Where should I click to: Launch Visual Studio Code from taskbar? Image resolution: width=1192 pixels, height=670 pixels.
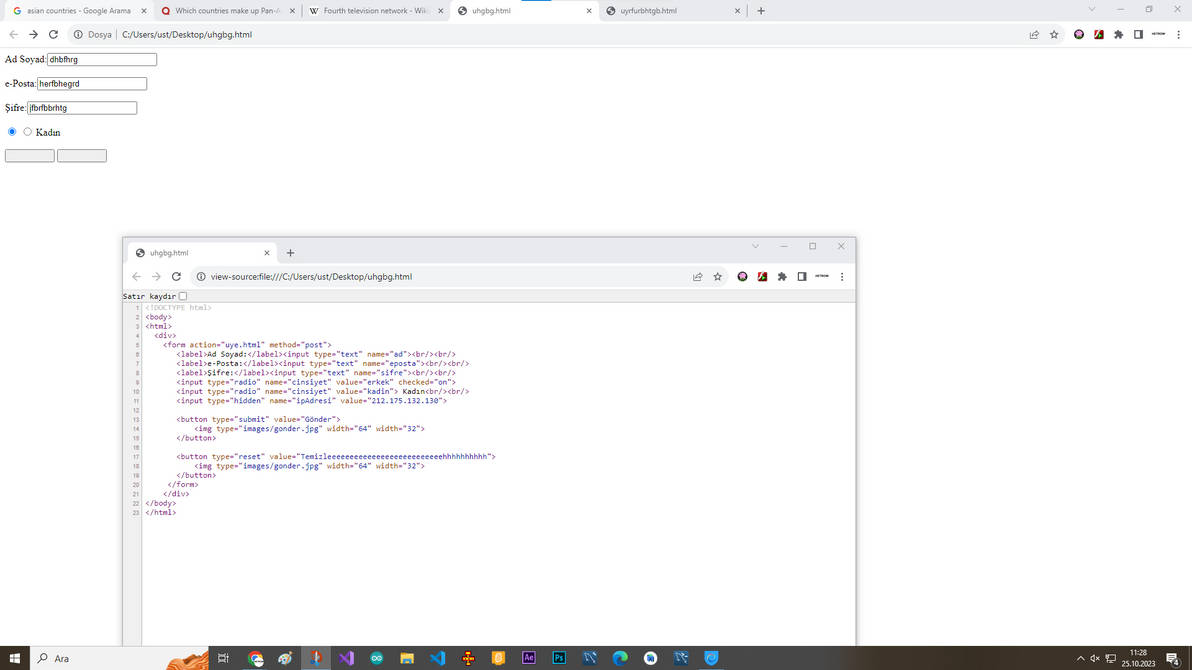coord(437,658)
